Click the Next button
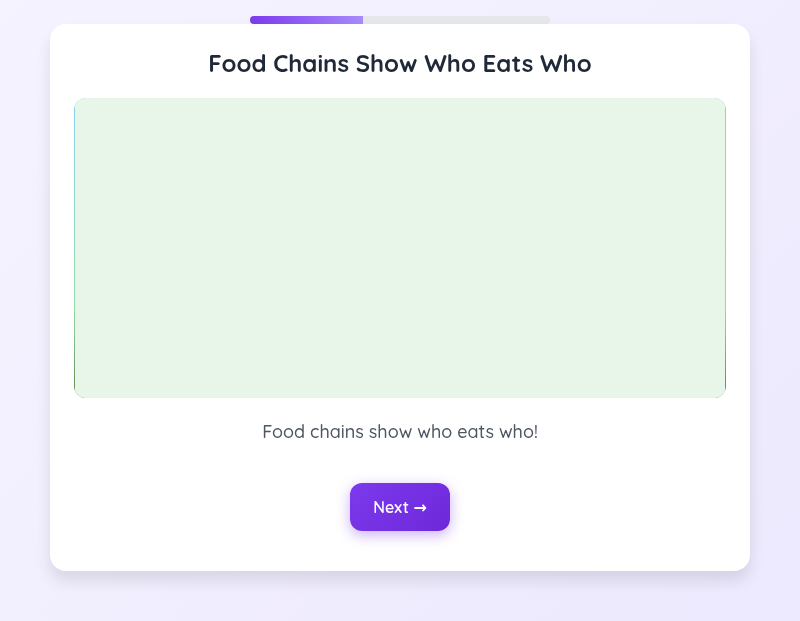The image size is (800, 621). coord(400,507)
